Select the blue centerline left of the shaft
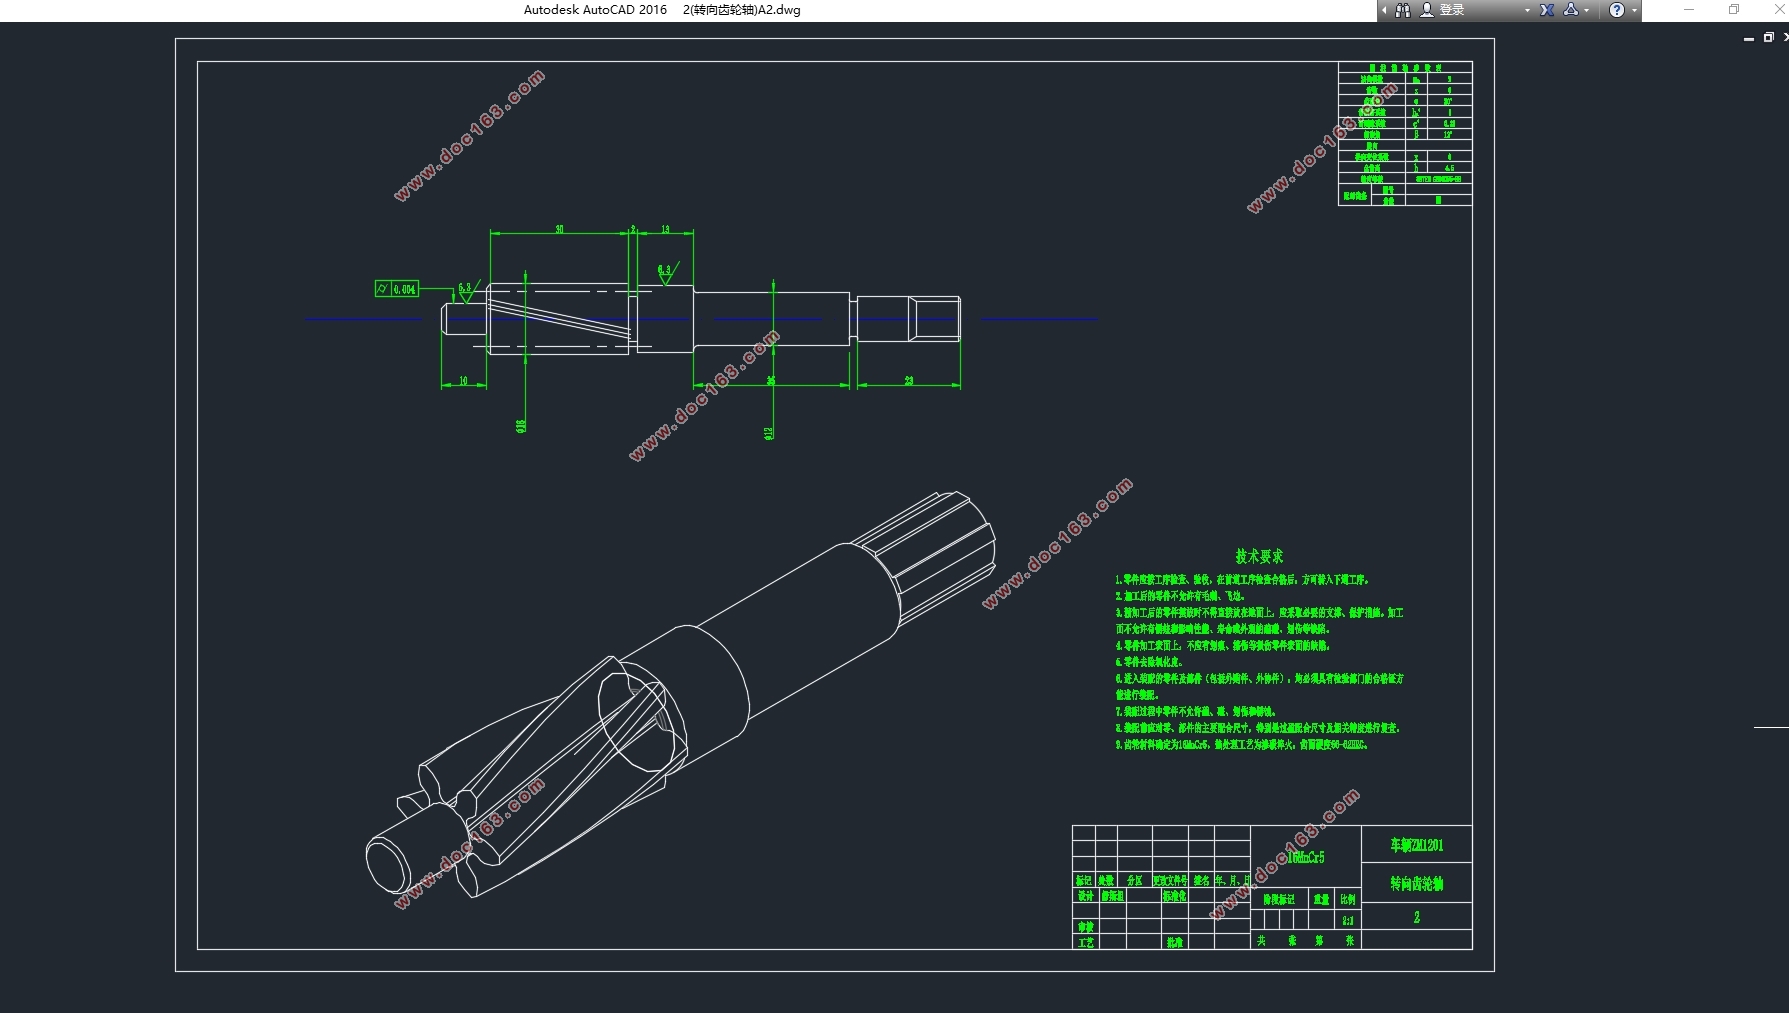This screenshot has width=1789, height=1013. click(x=364, y=319)
